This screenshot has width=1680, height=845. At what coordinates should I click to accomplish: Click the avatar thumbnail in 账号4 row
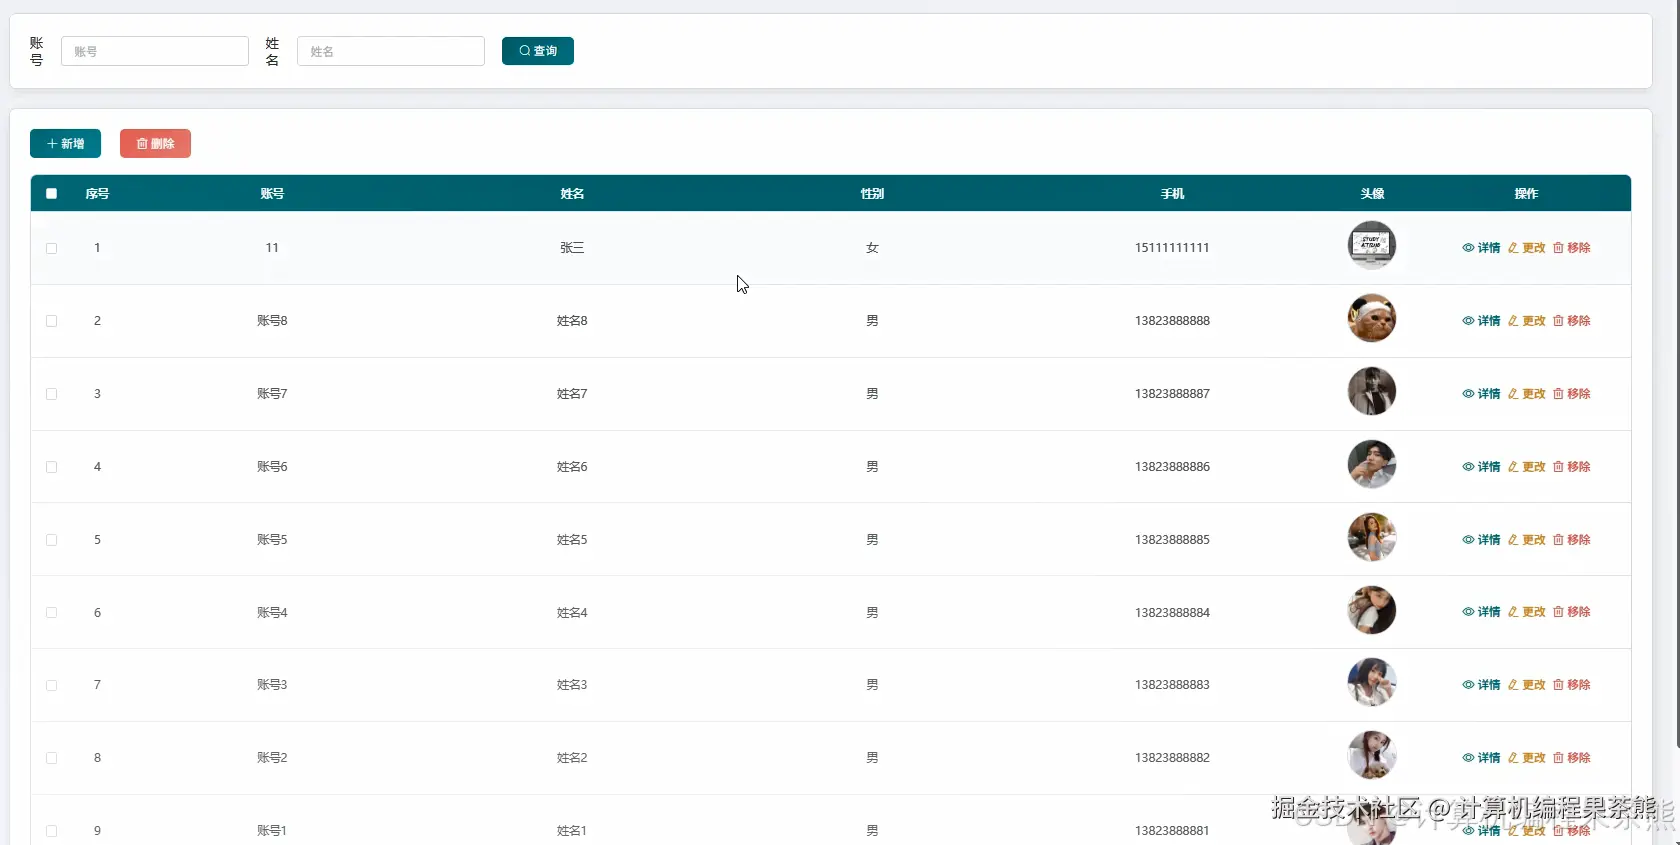point(1372,610)
